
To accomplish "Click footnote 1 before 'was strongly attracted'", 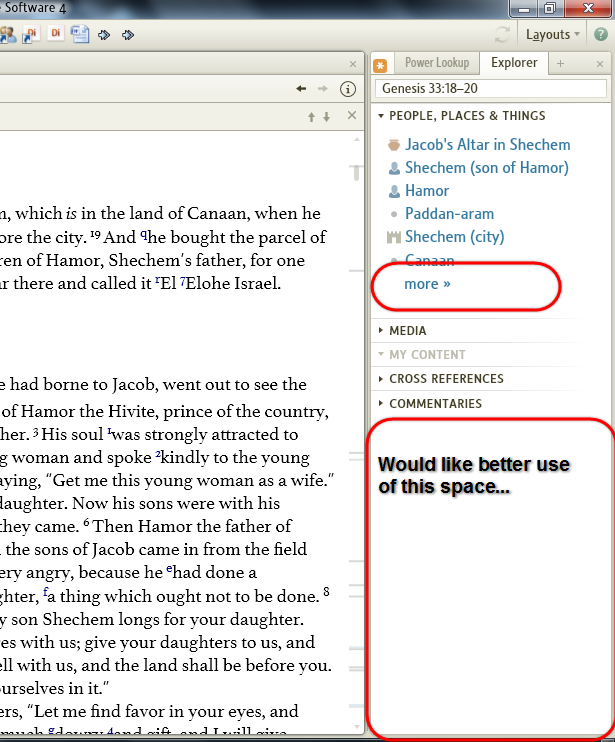I will [109, 431].
